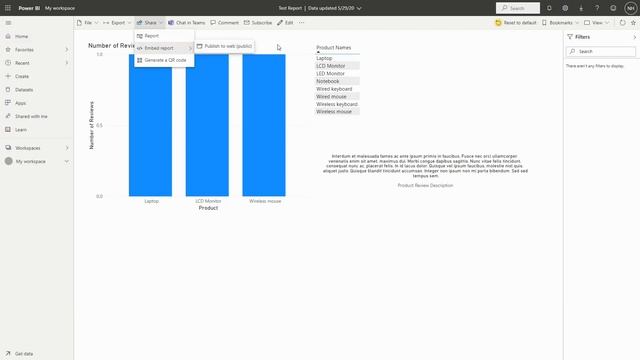The height and width of the screenshot is (360, 640).
Task: Open the Bookmarks dropdown
Action: 560,23
